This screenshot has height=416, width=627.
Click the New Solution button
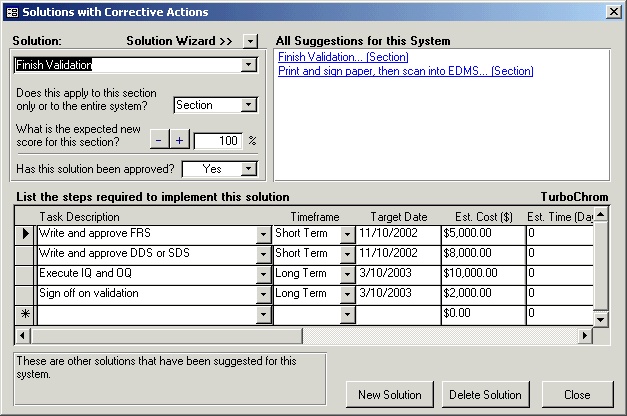point(390,394)
